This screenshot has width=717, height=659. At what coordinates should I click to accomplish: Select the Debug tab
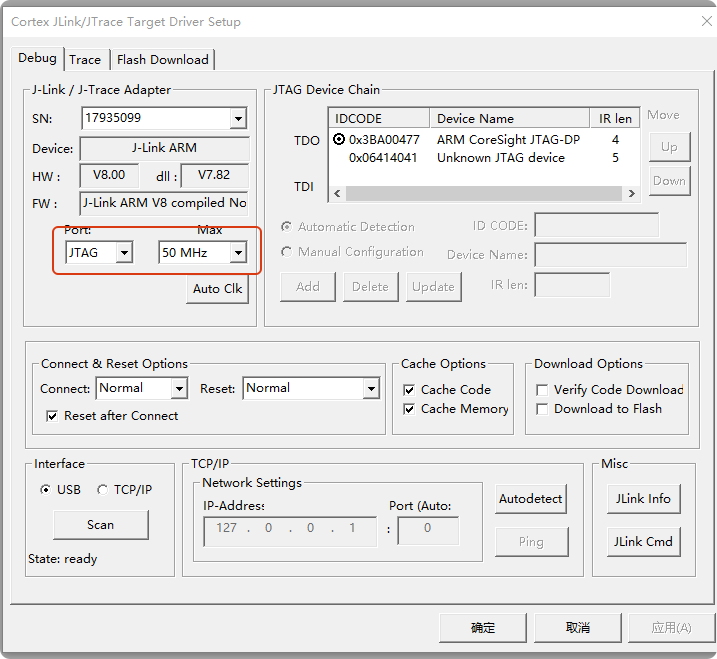coord(37,58)
